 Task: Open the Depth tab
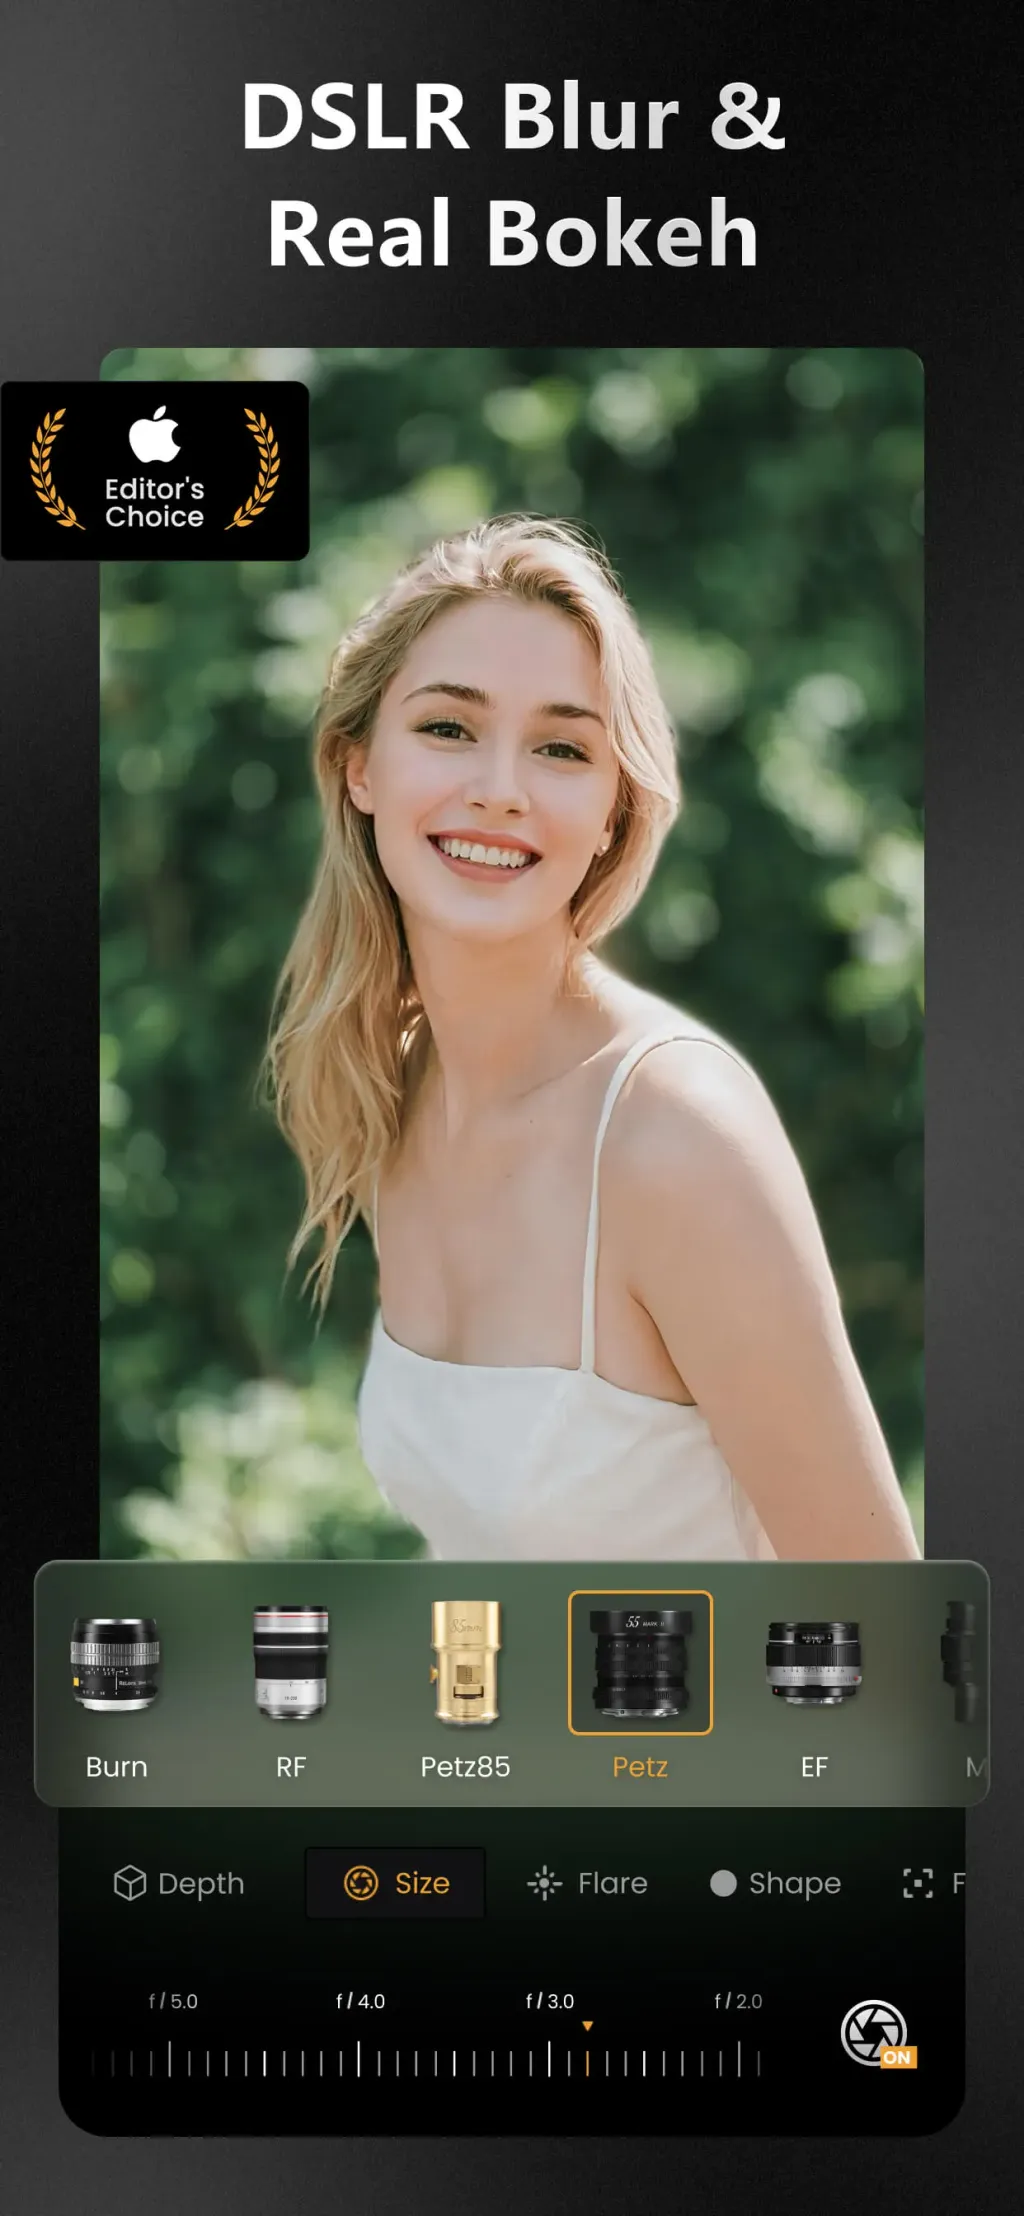point(179,1883)
